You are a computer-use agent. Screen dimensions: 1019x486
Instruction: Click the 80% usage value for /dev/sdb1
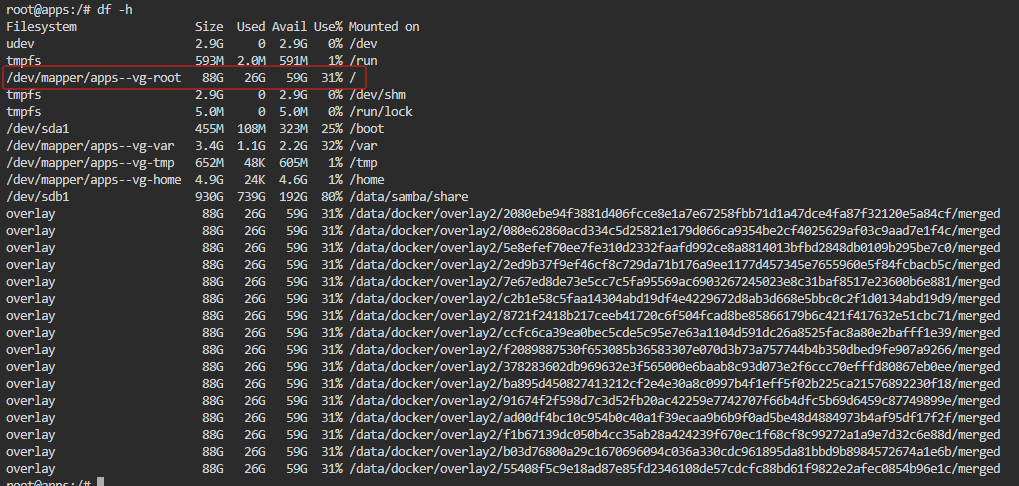(x=331, y=196)
